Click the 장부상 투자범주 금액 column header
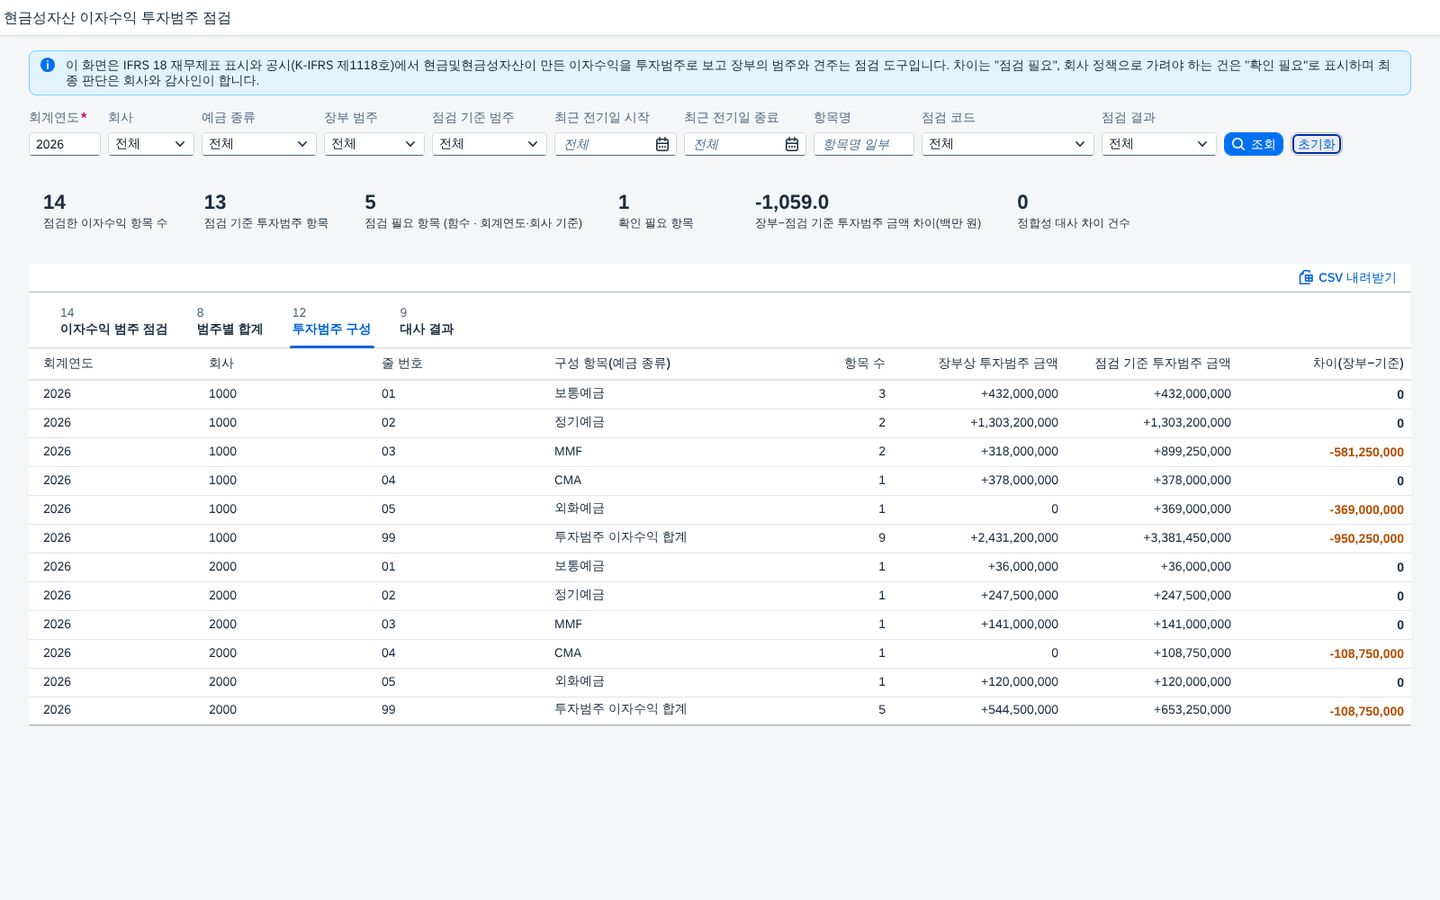This screenshot has height=900, width=1440. click(998, 363)
